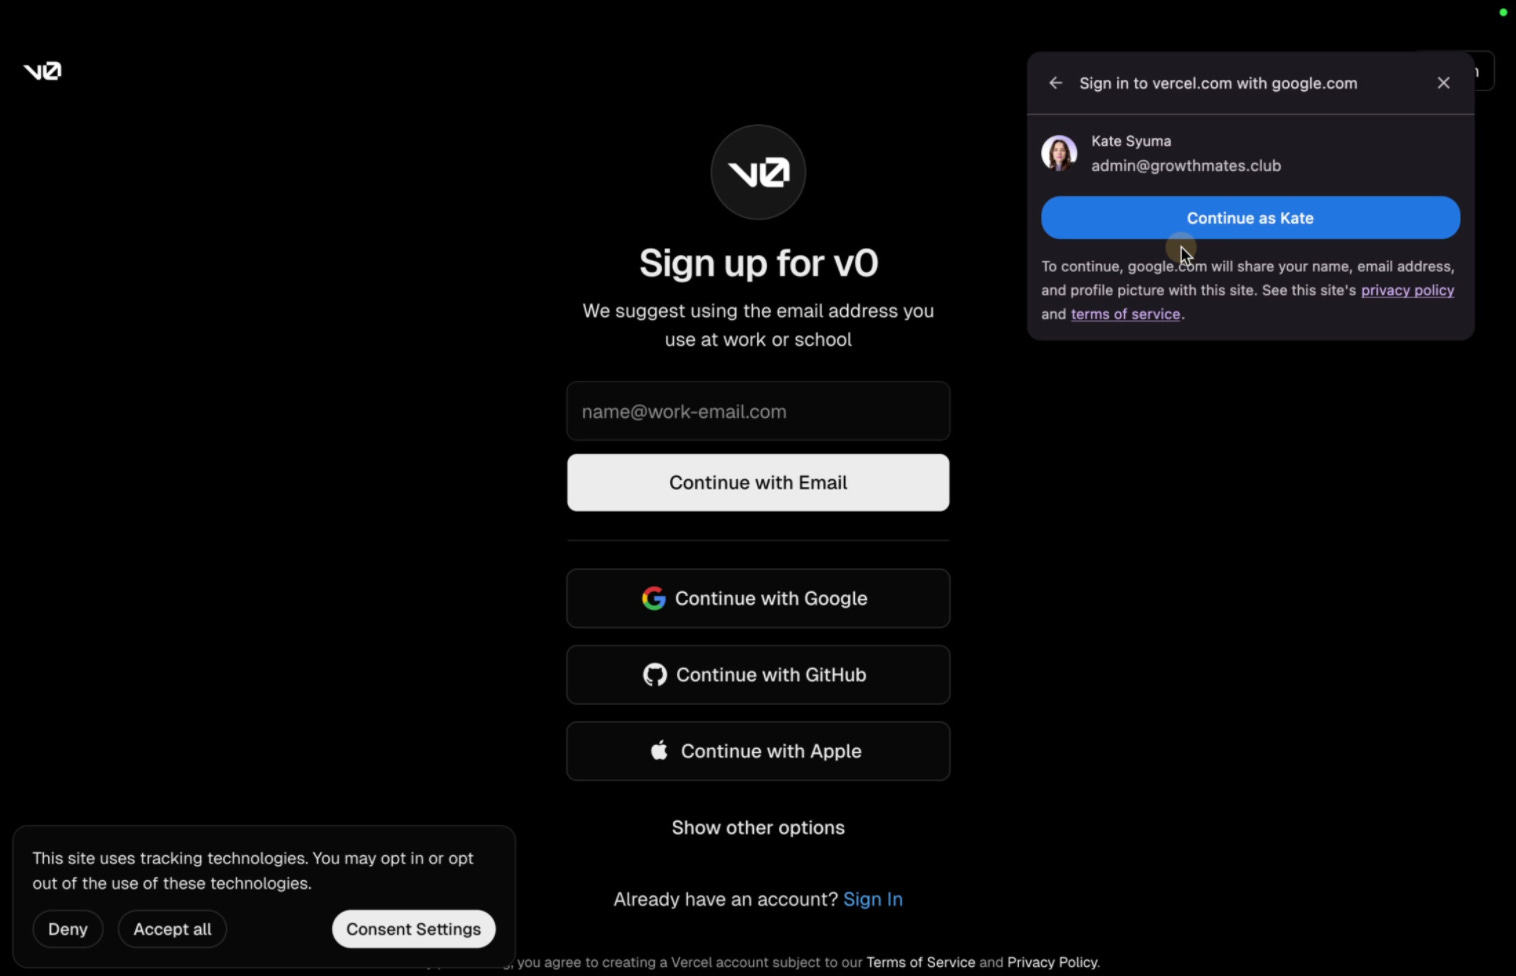Open privacy policy link in Google popup

point(1407,290)
